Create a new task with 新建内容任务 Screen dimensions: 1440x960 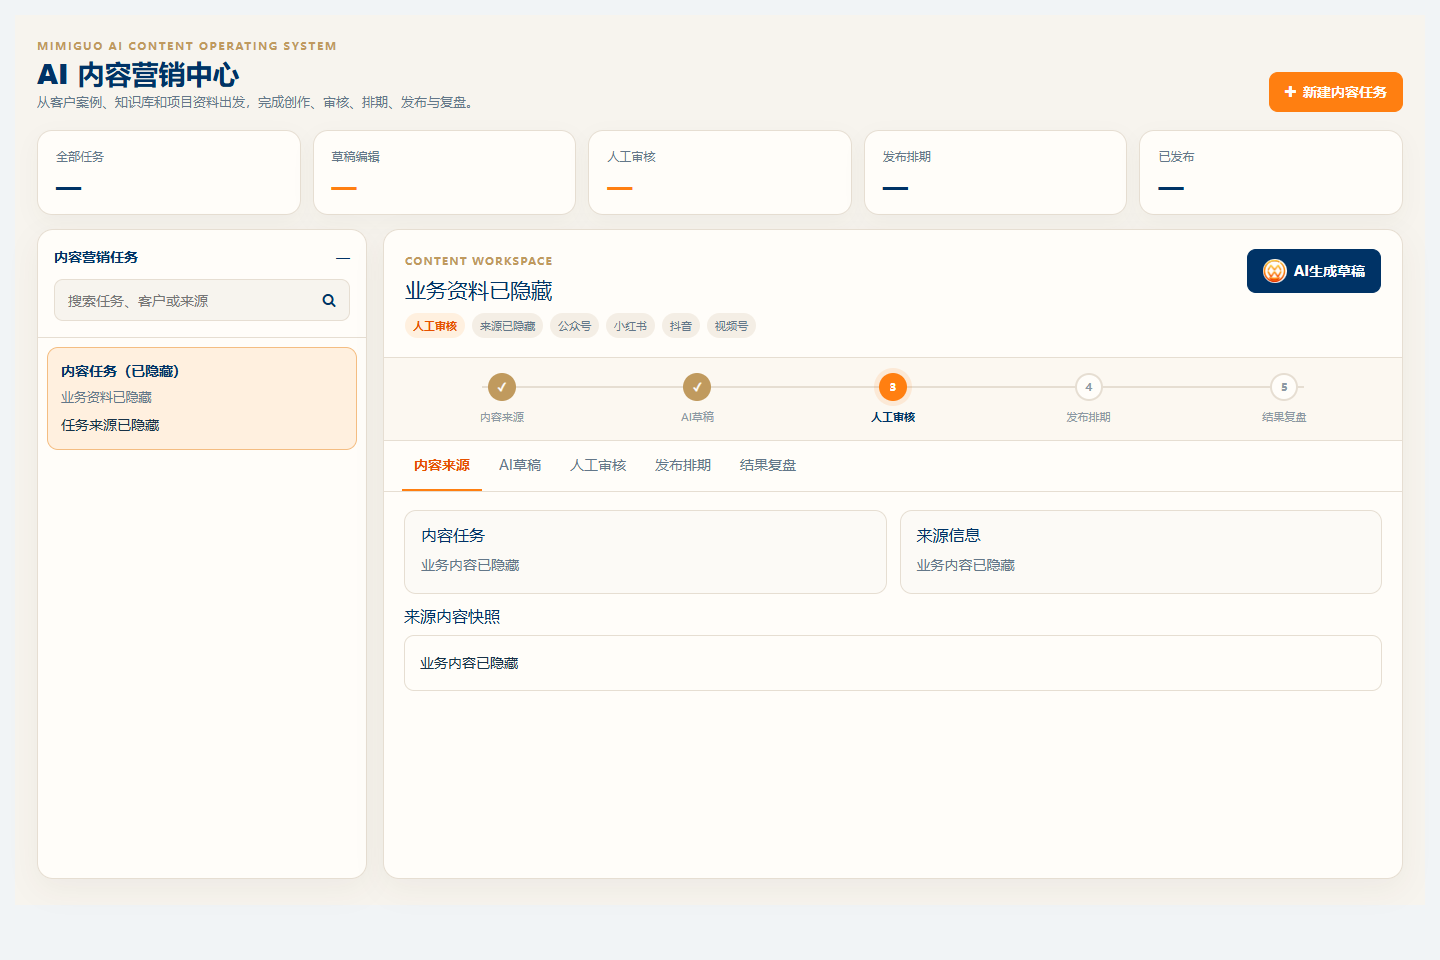pos(1336,92)
